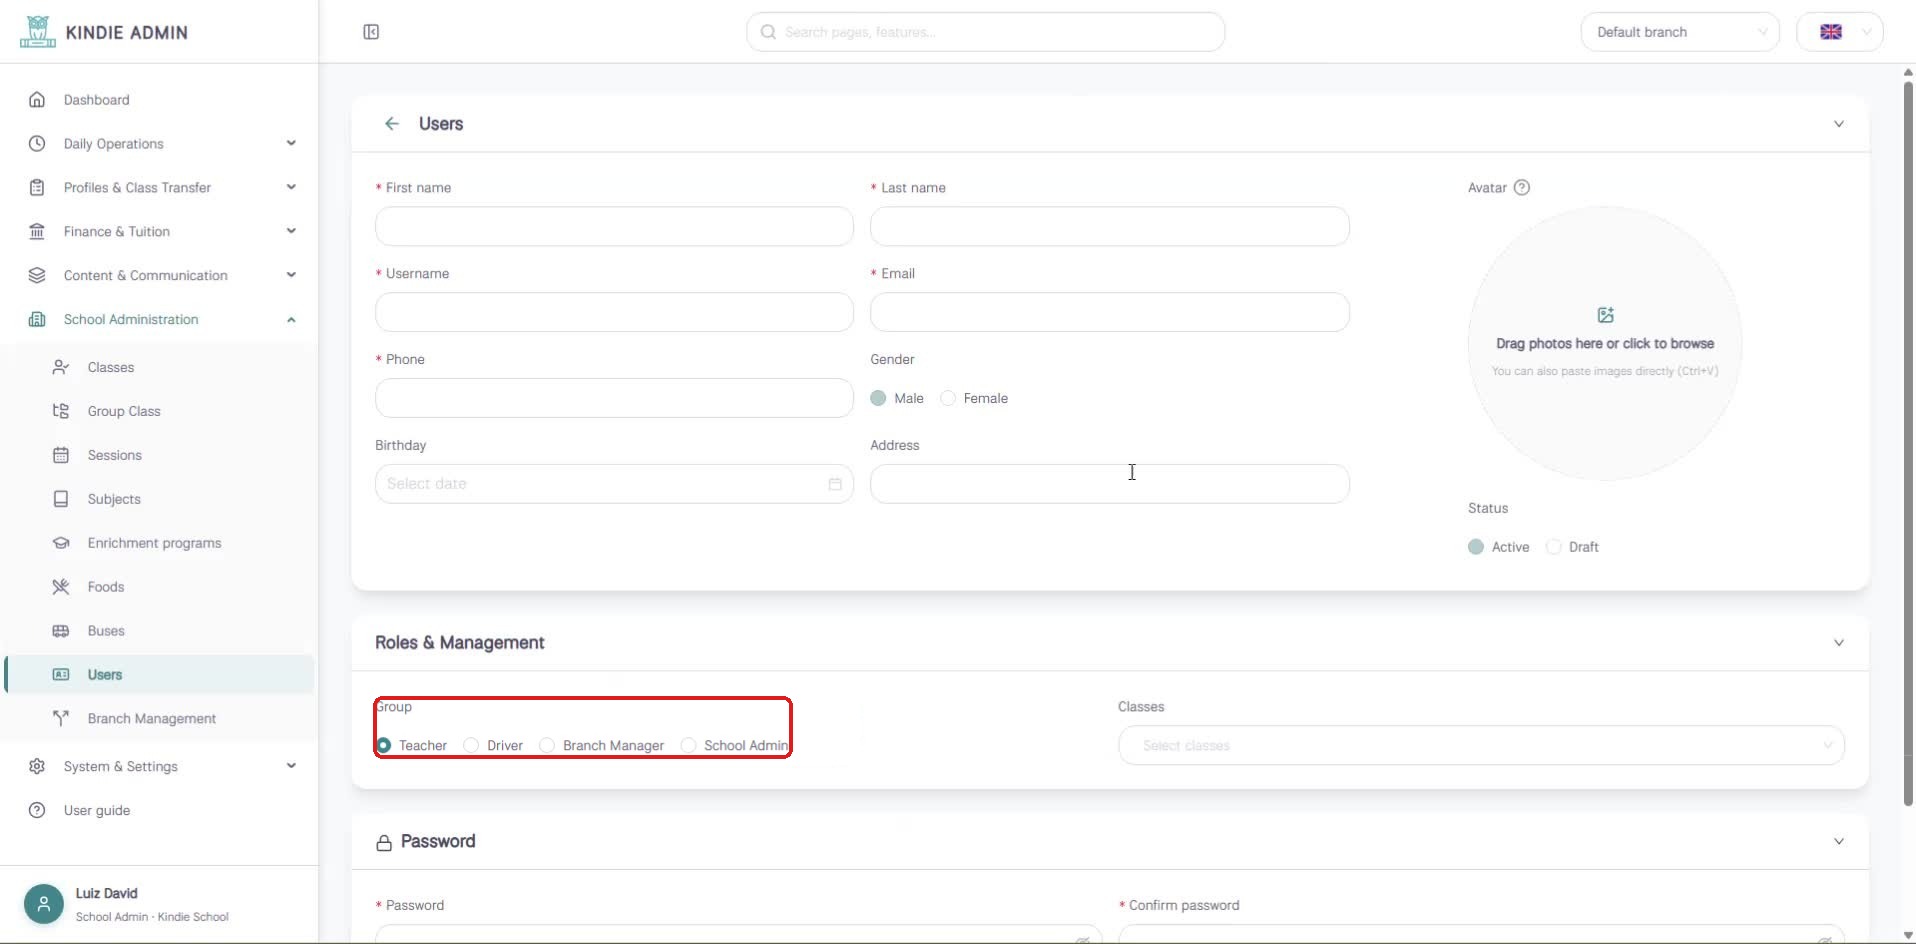Open the User guide link
This screenshot has height=944, width=1916.
pyautogui.click(x=97, y=811)
